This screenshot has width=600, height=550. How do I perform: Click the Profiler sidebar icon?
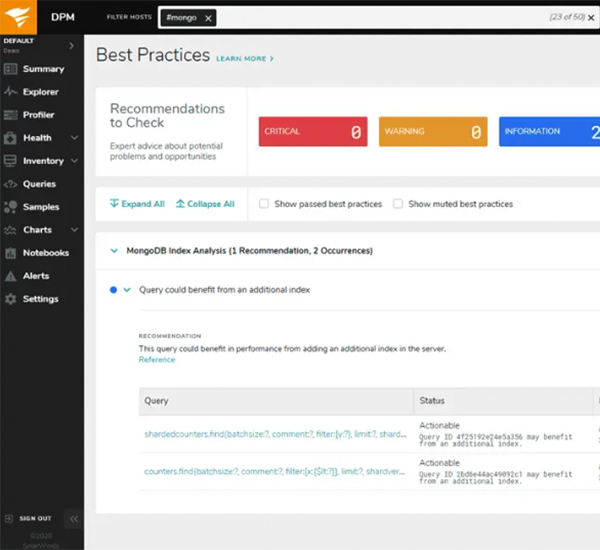click(10, 115)
